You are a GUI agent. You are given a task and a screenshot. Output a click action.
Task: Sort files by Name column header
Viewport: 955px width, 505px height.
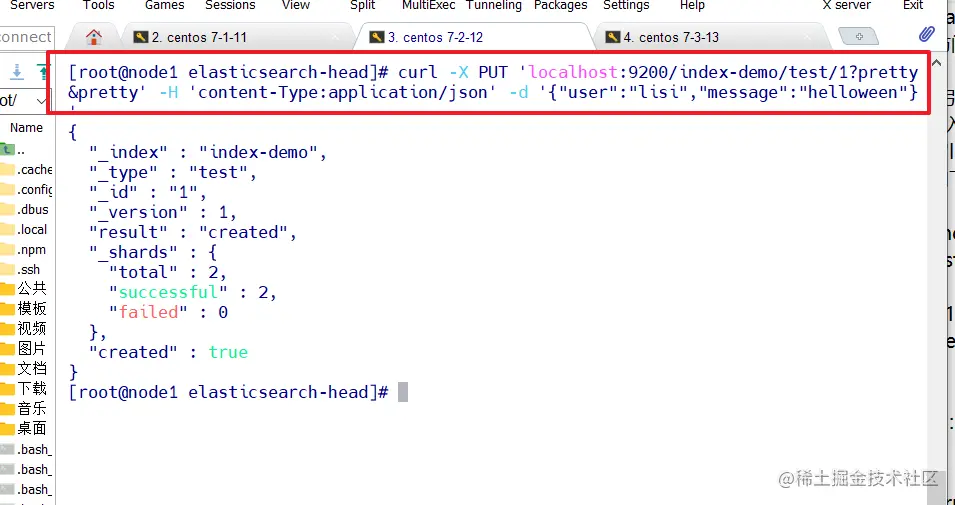tap(26, 128)
